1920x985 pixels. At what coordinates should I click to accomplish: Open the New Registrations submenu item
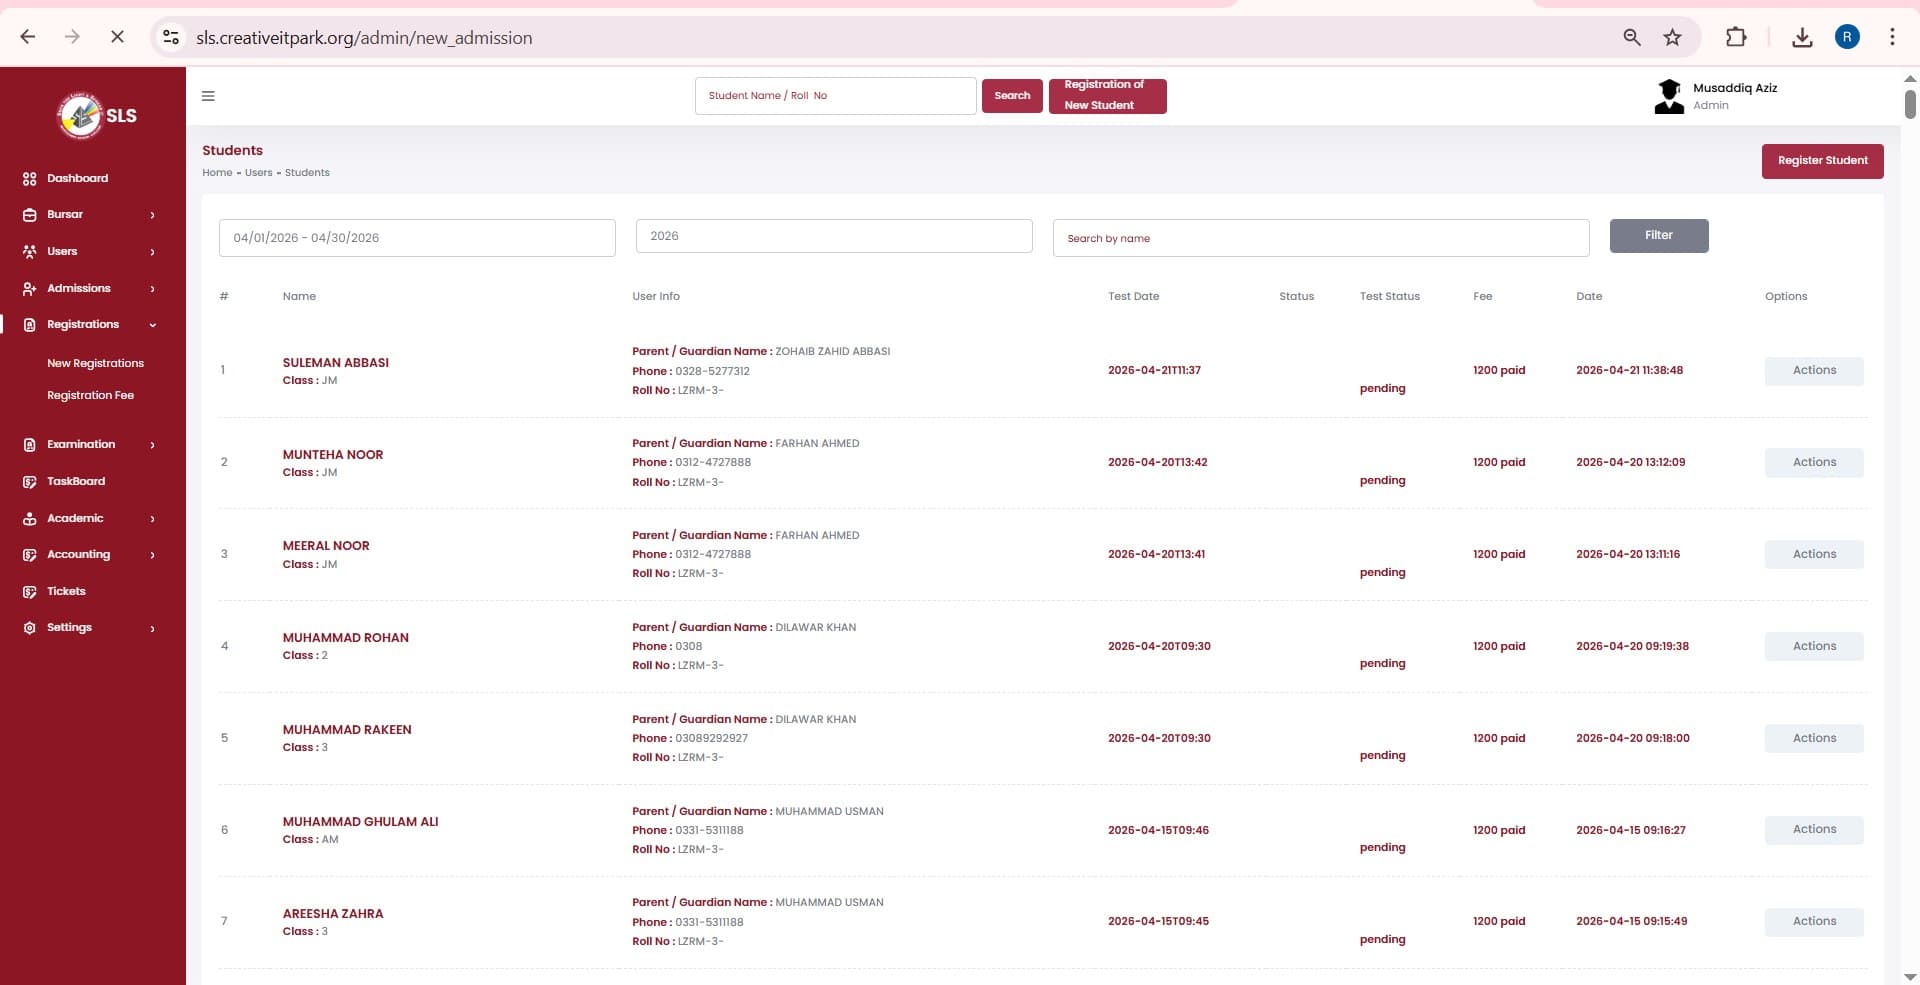tap(95, 364)
